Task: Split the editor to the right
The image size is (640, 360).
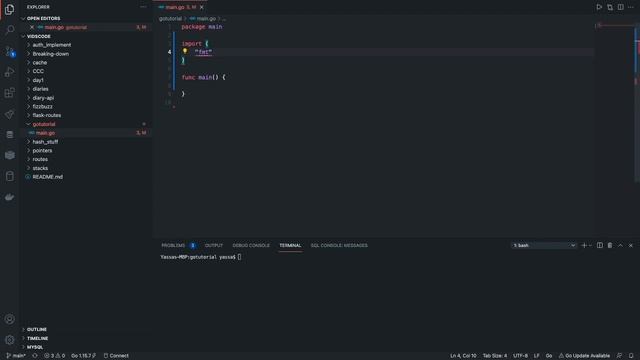Action: 620,7
